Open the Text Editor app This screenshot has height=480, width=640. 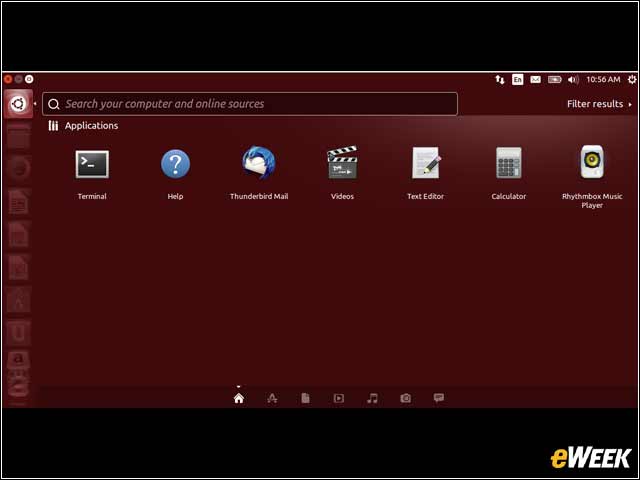(426, 162)
